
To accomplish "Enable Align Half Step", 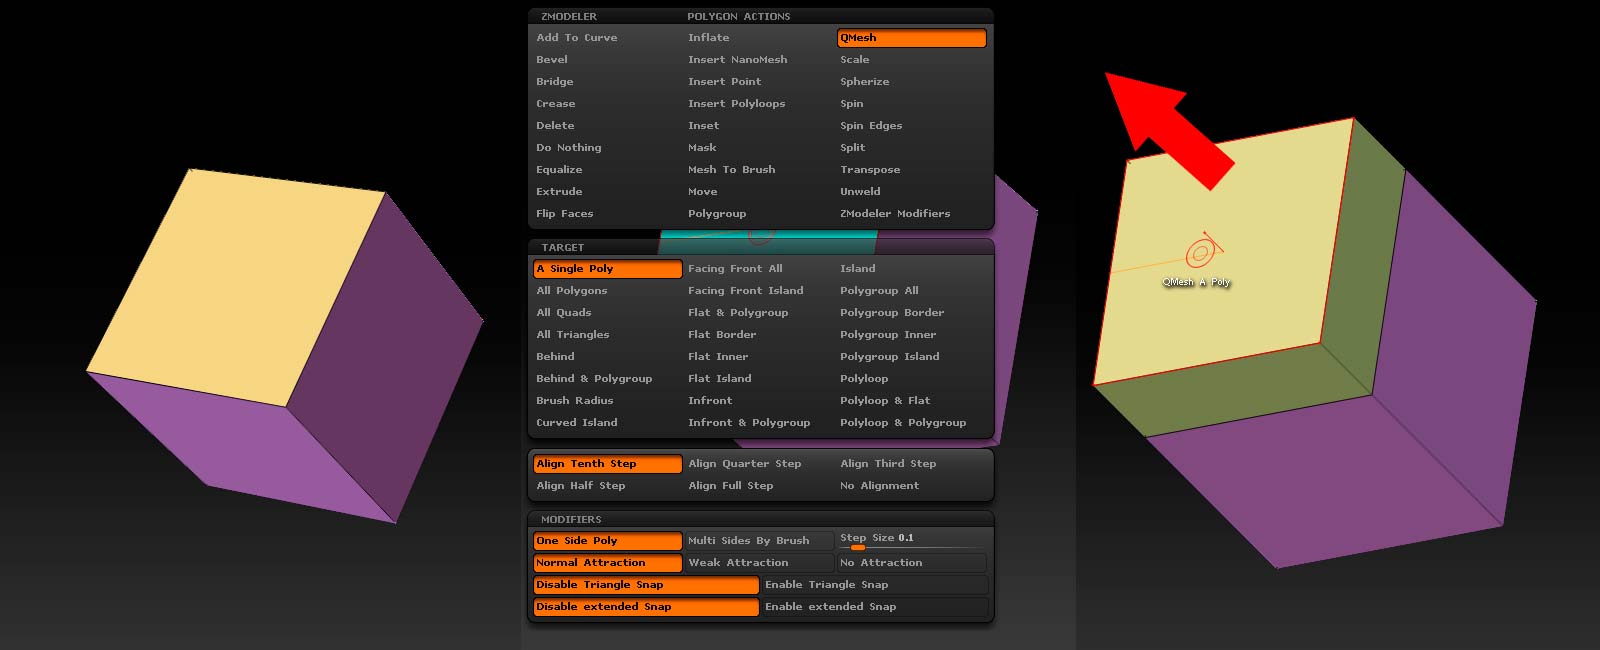I will coord(581,486).
